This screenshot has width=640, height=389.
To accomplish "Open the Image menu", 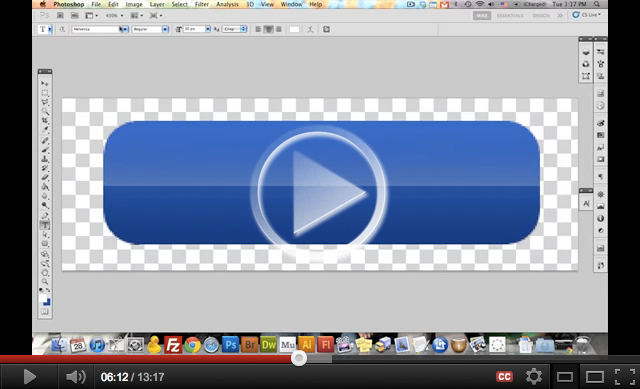I will pos(134,4).
